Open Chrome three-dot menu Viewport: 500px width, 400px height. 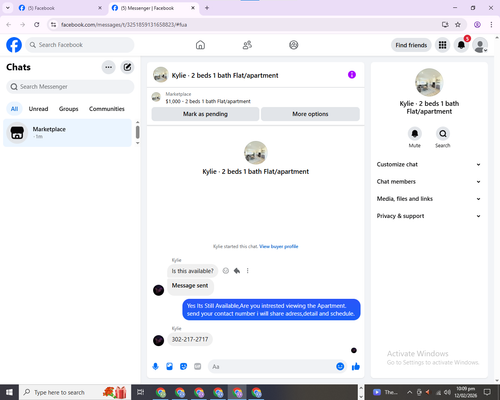click(491, 24)
